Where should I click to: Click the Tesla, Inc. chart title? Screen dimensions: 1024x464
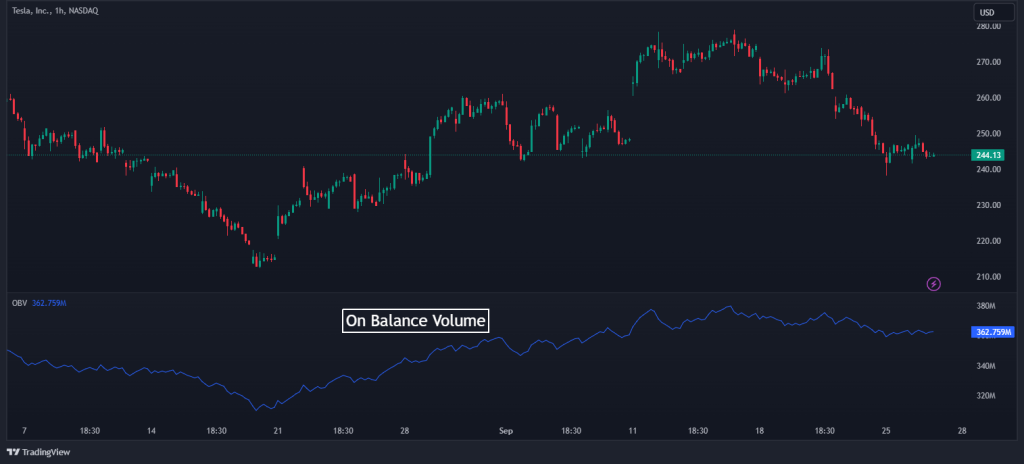point(55,10)
